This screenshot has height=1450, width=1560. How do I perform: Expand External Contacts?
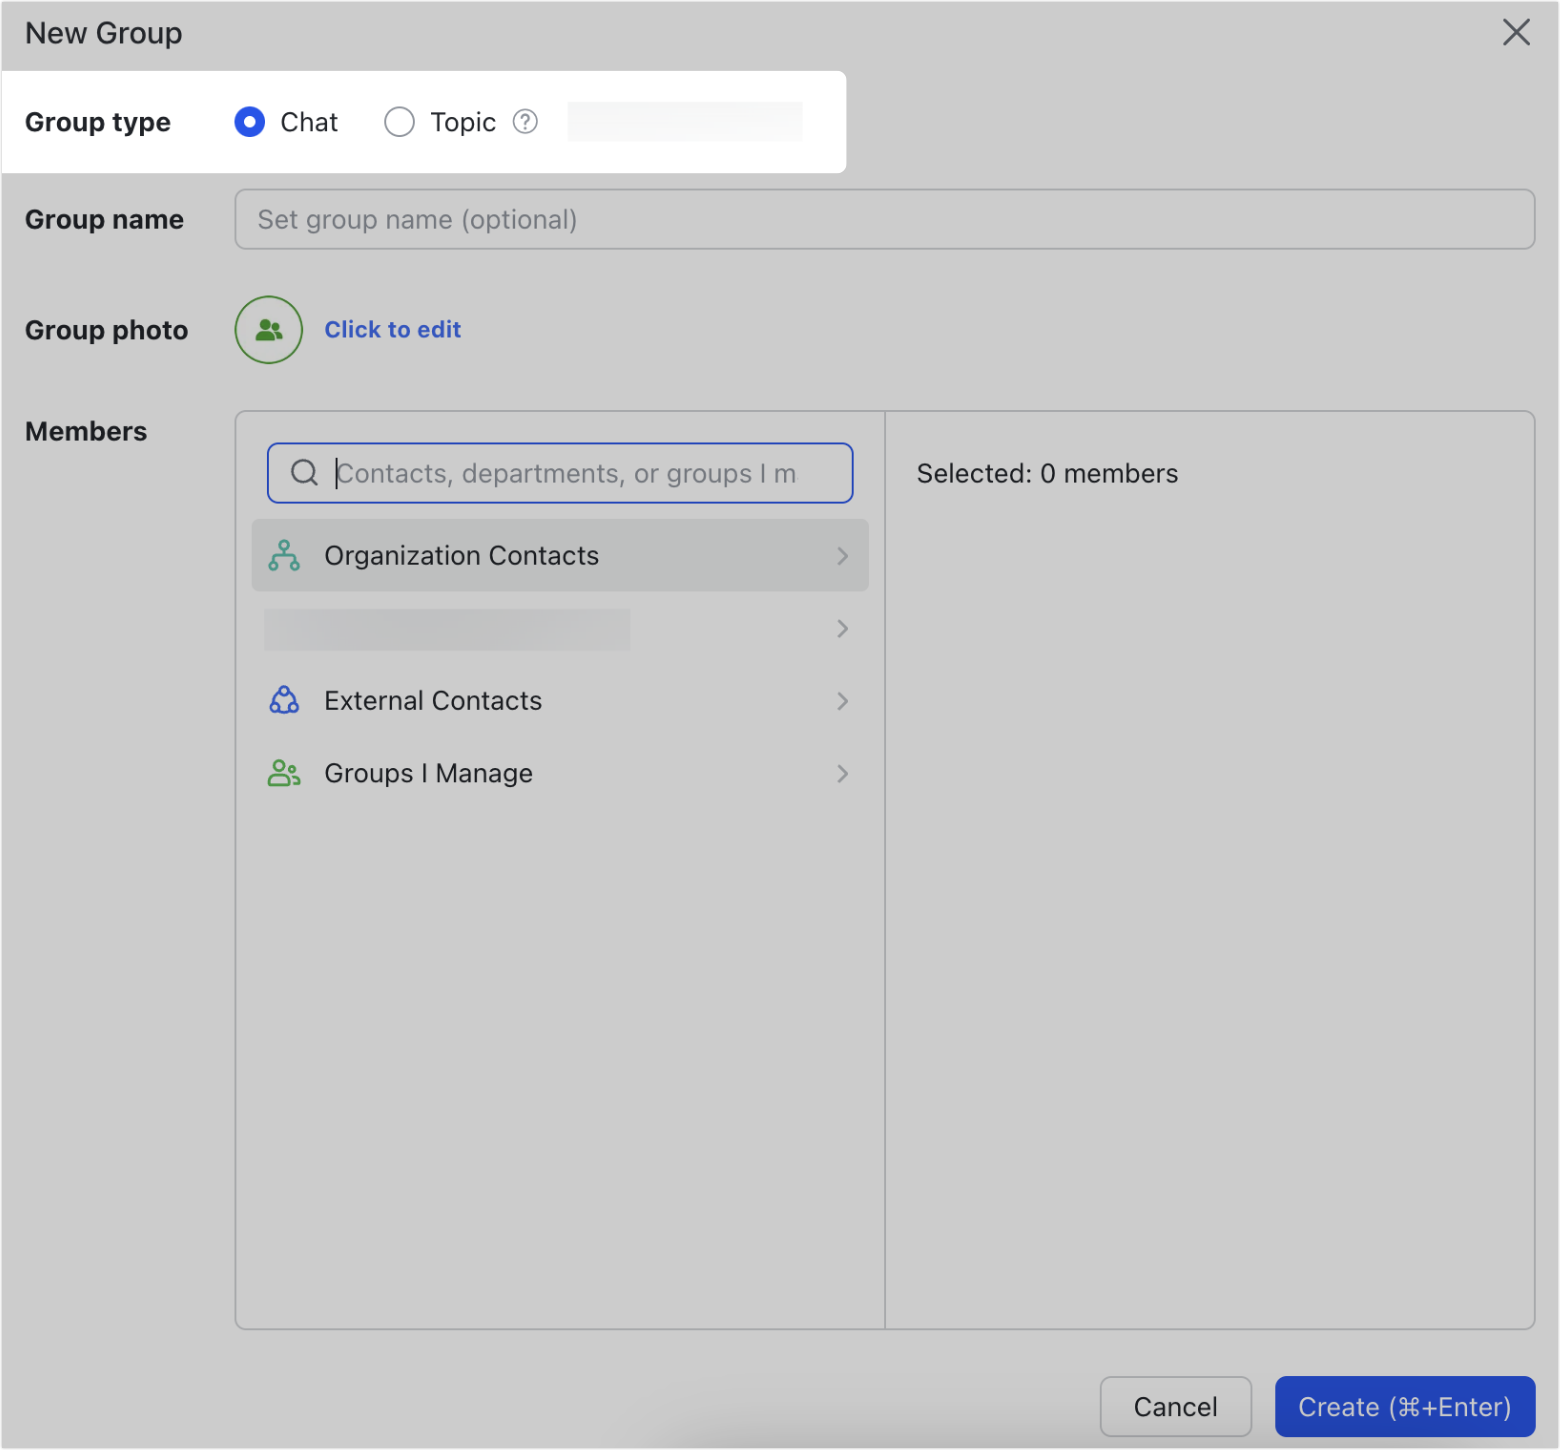point(843,701)
